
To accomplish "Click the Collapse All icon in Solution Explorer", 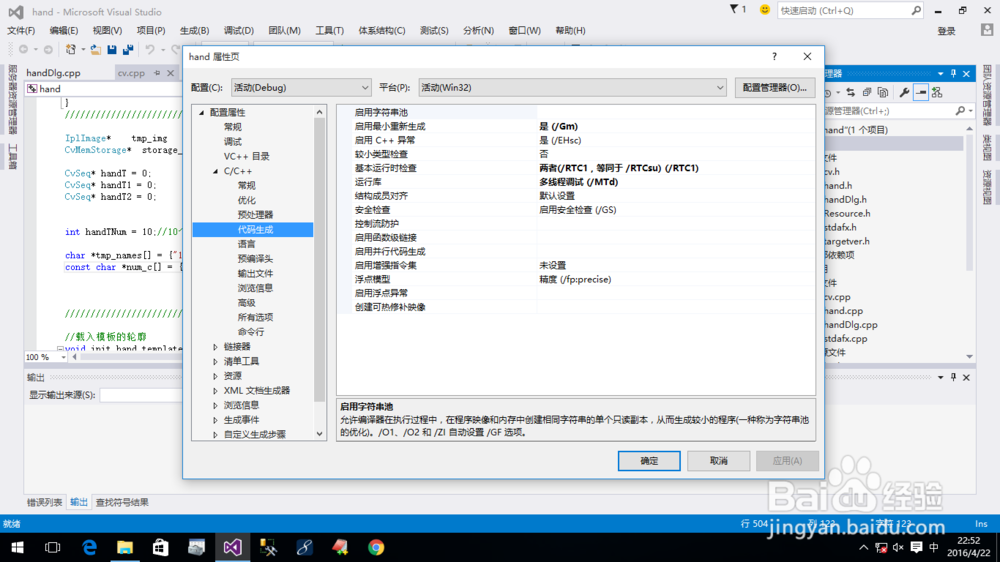I will pos(867,92).
